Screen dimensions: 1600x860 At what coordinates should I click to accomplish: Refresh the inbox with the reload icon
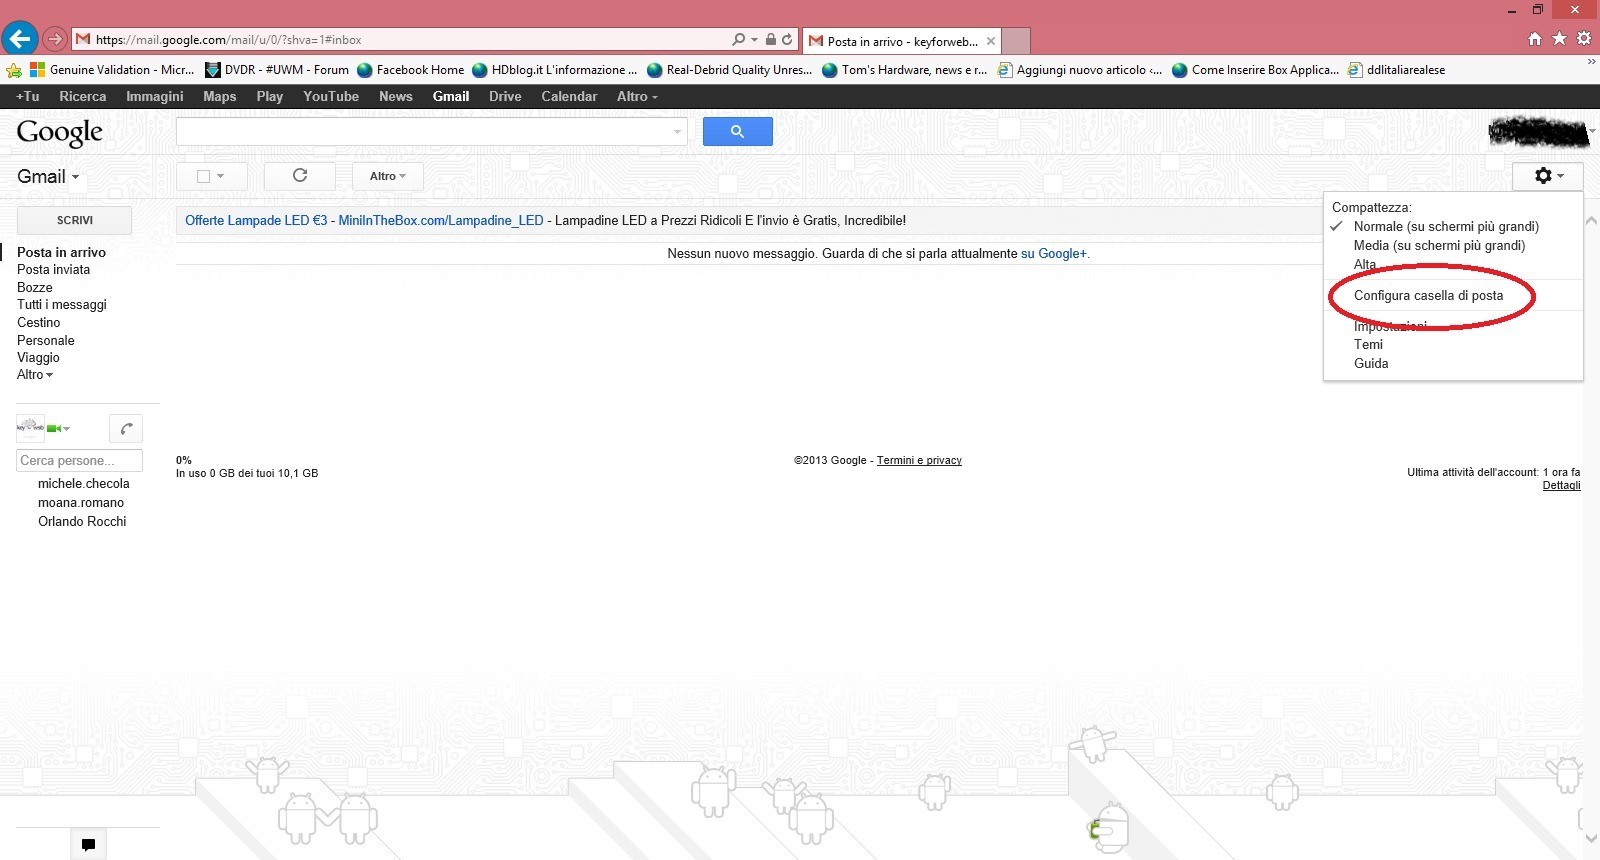299,176
